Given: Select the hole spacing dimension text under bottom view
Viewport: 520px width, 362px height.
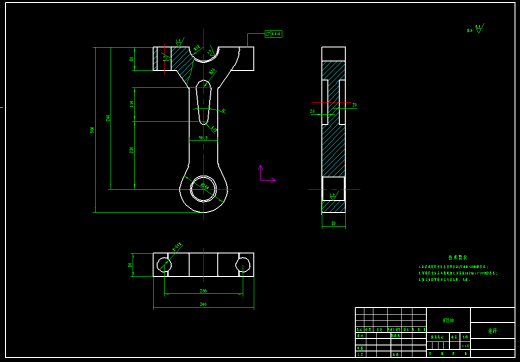Looking at the screenshot, I should pyautogui.click(x=203, y=291).
